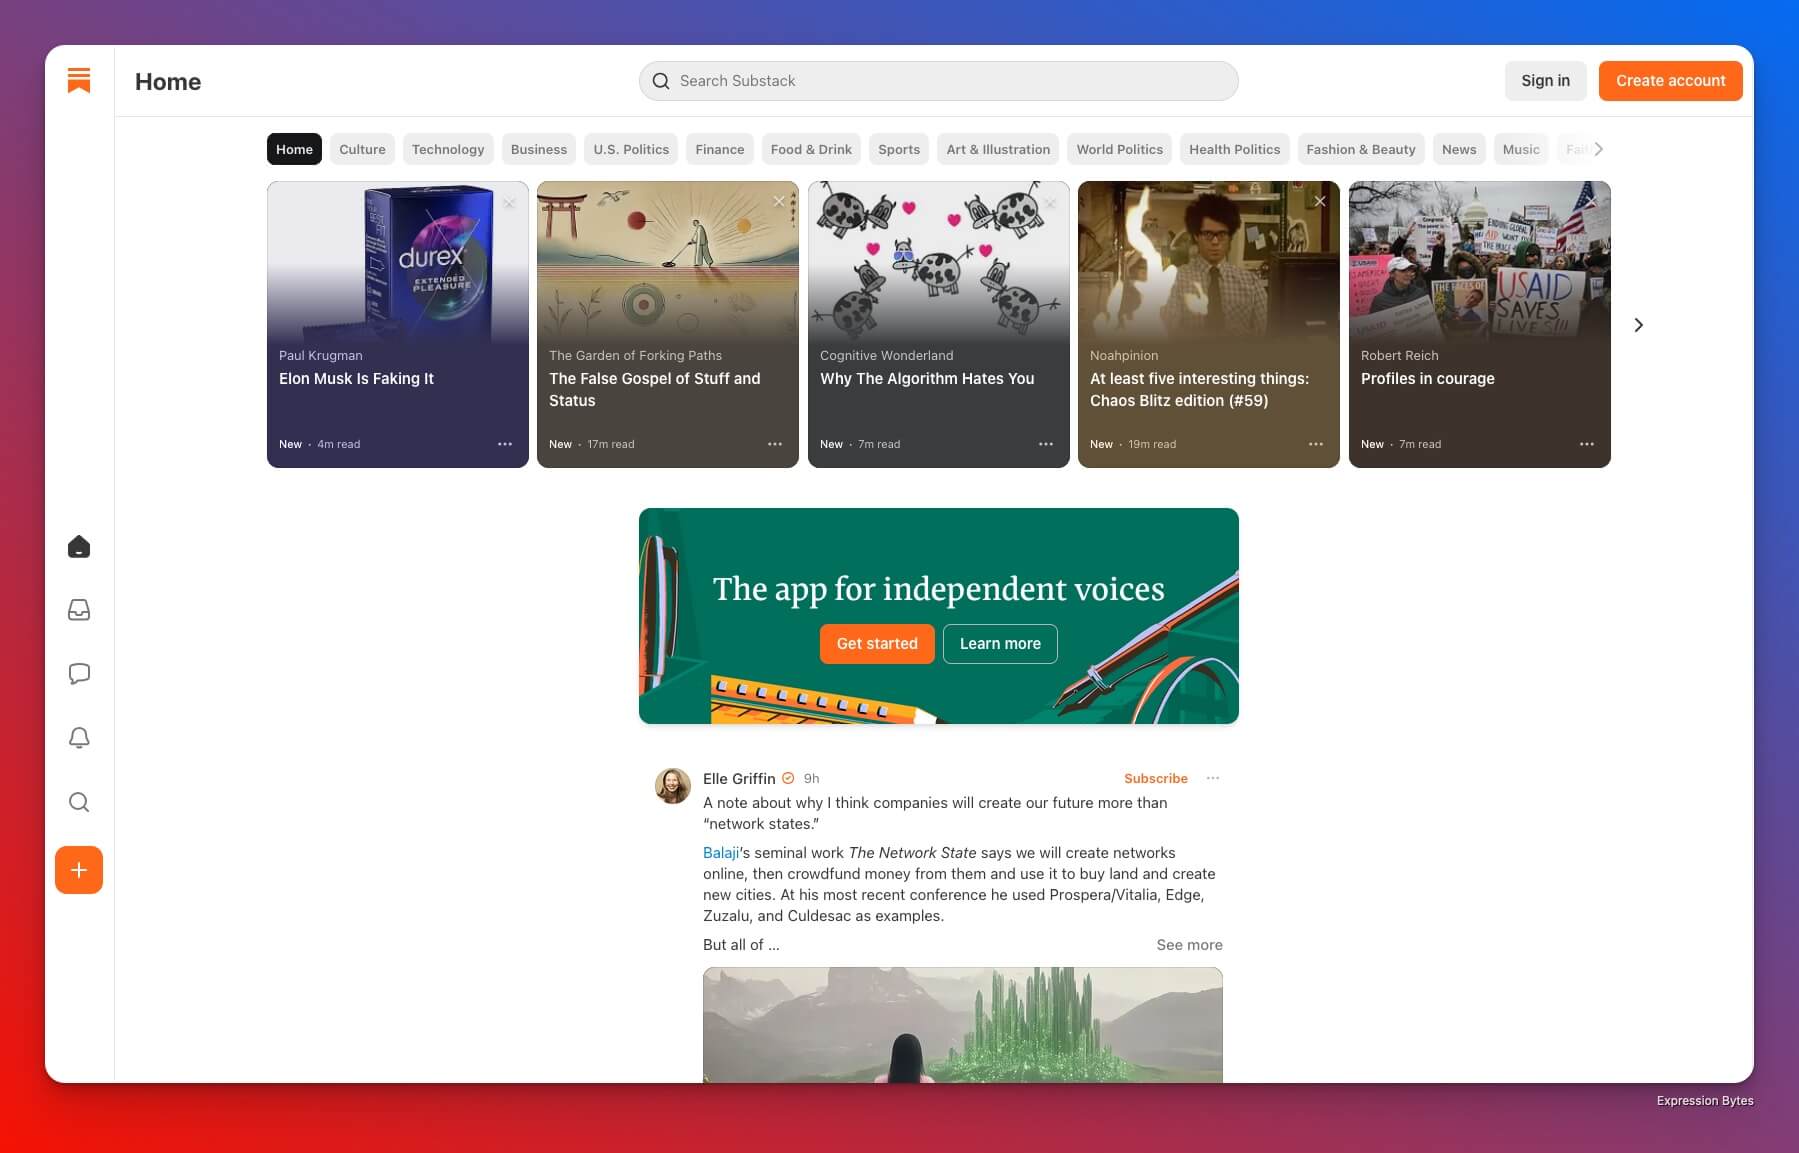The width and height of the screenshot is (1799, 1153).
Task: Click the Robert Reich author name
Action: (x=1400, y=356)
